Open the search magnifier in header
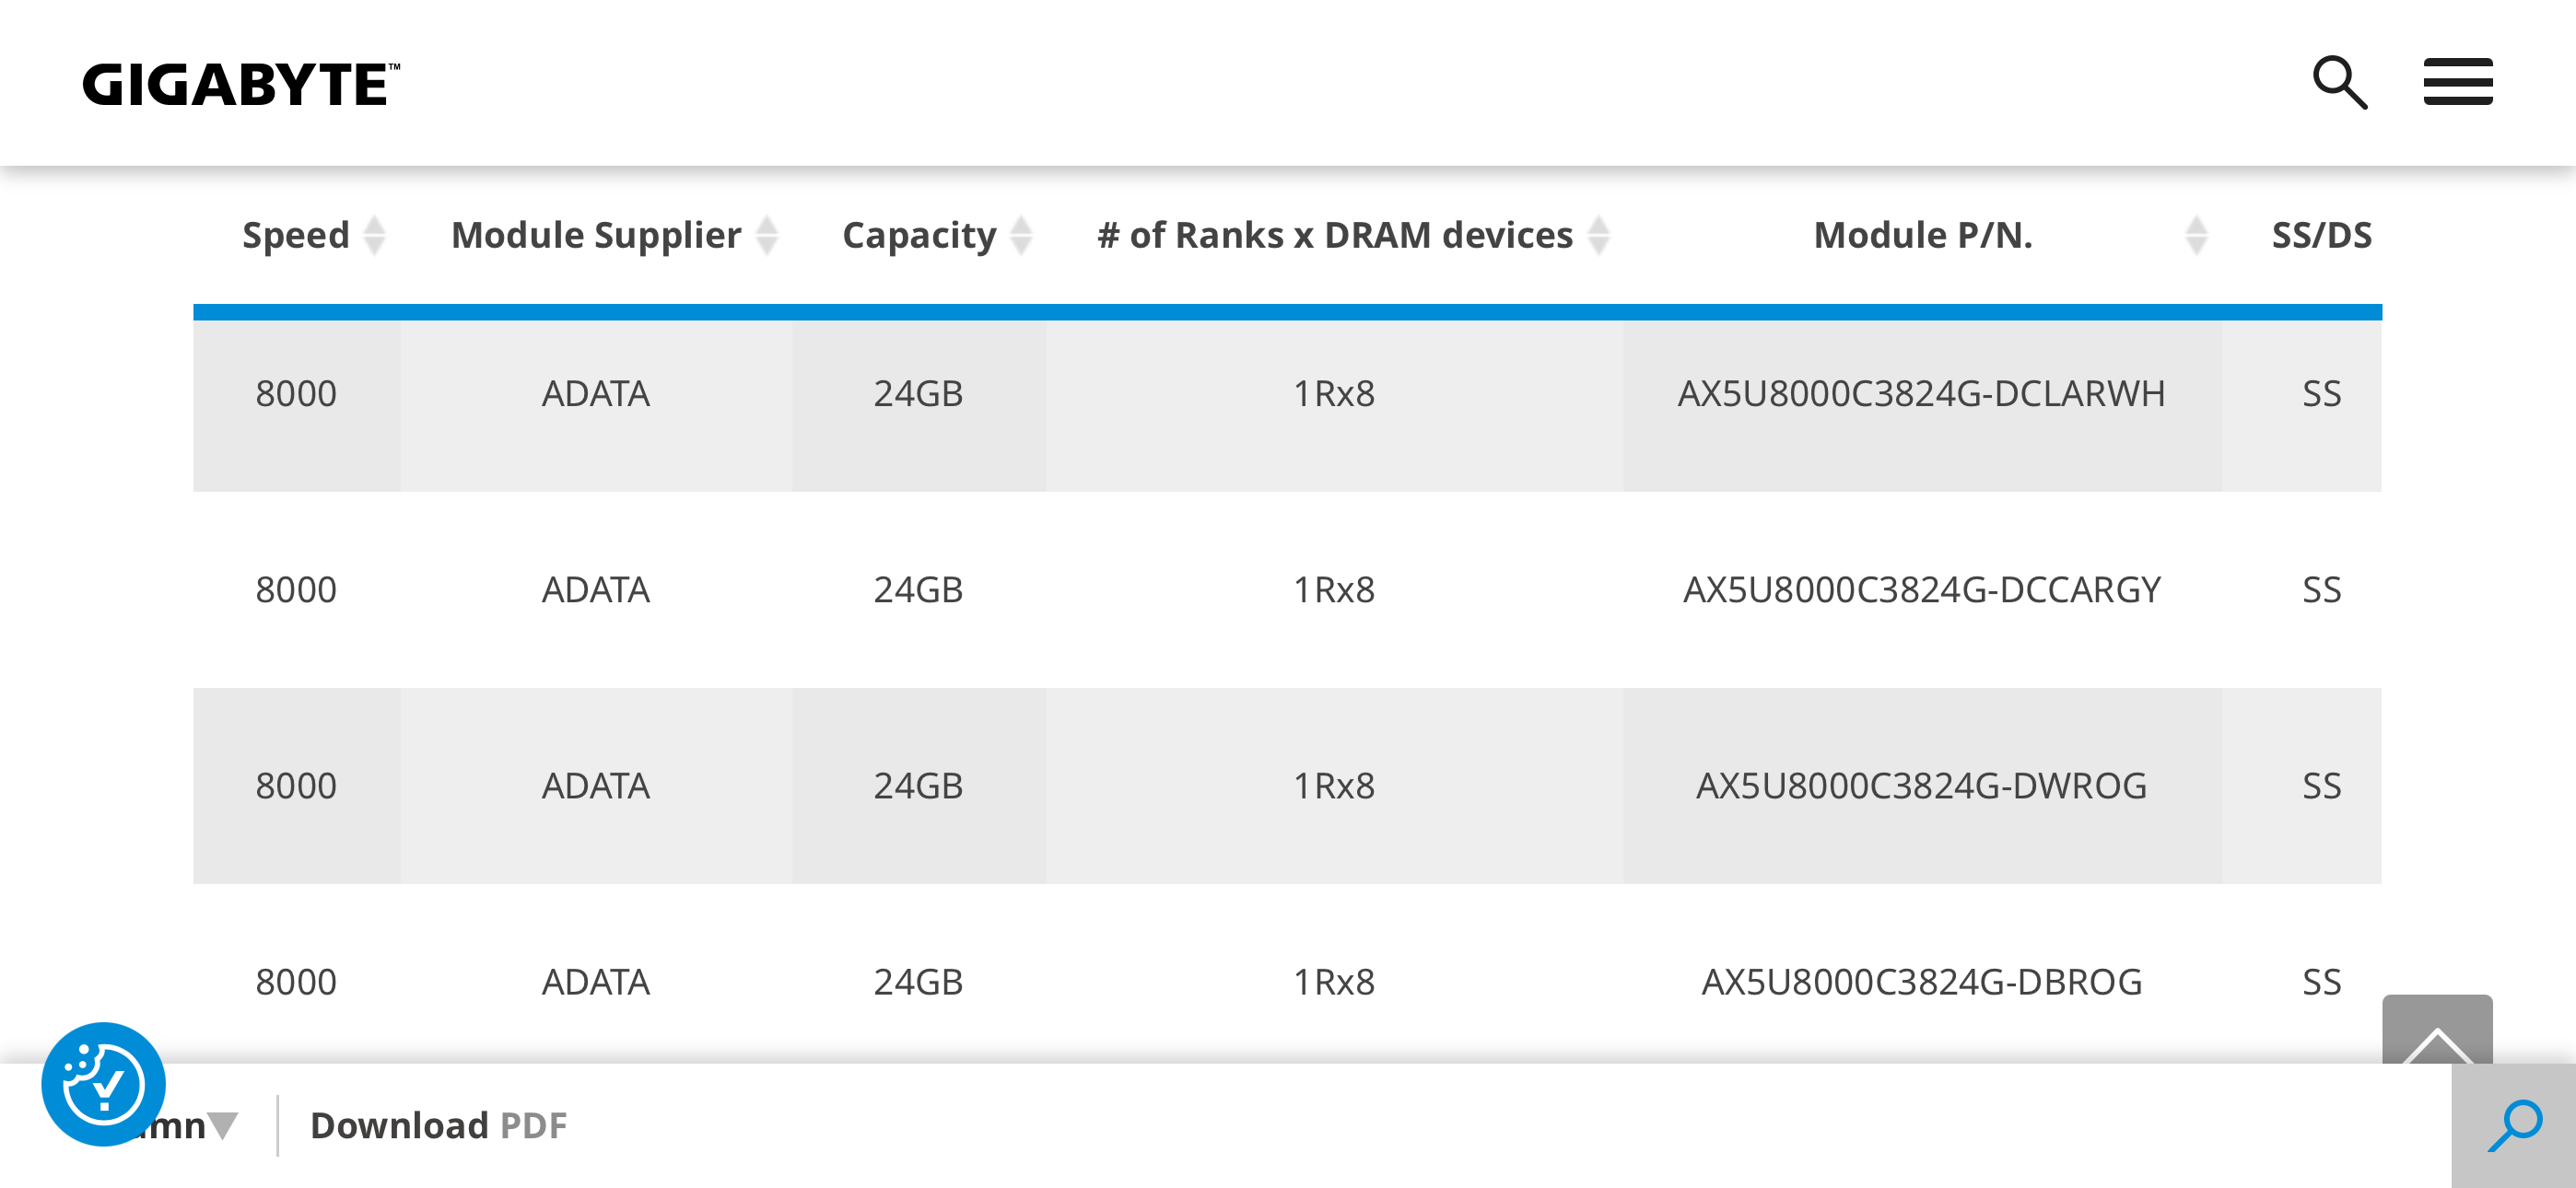Viewport: 2576px width, 1188px height. tap(2340, 82)
